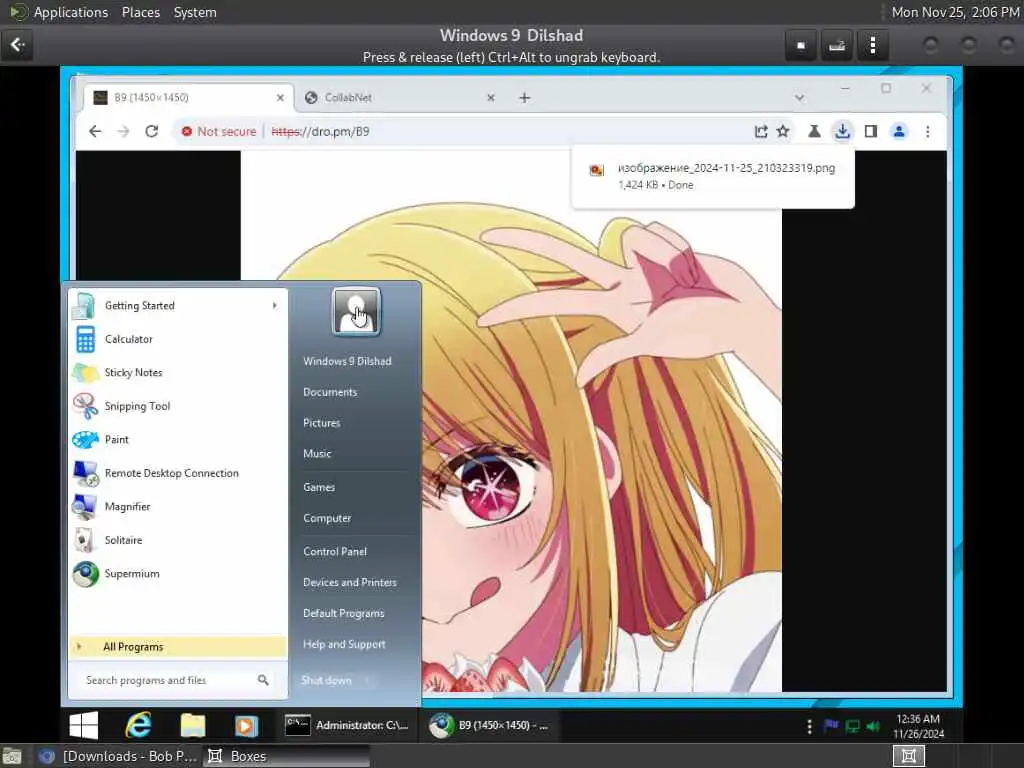Open Getting Started in Start menu

(x=176, y=306)
